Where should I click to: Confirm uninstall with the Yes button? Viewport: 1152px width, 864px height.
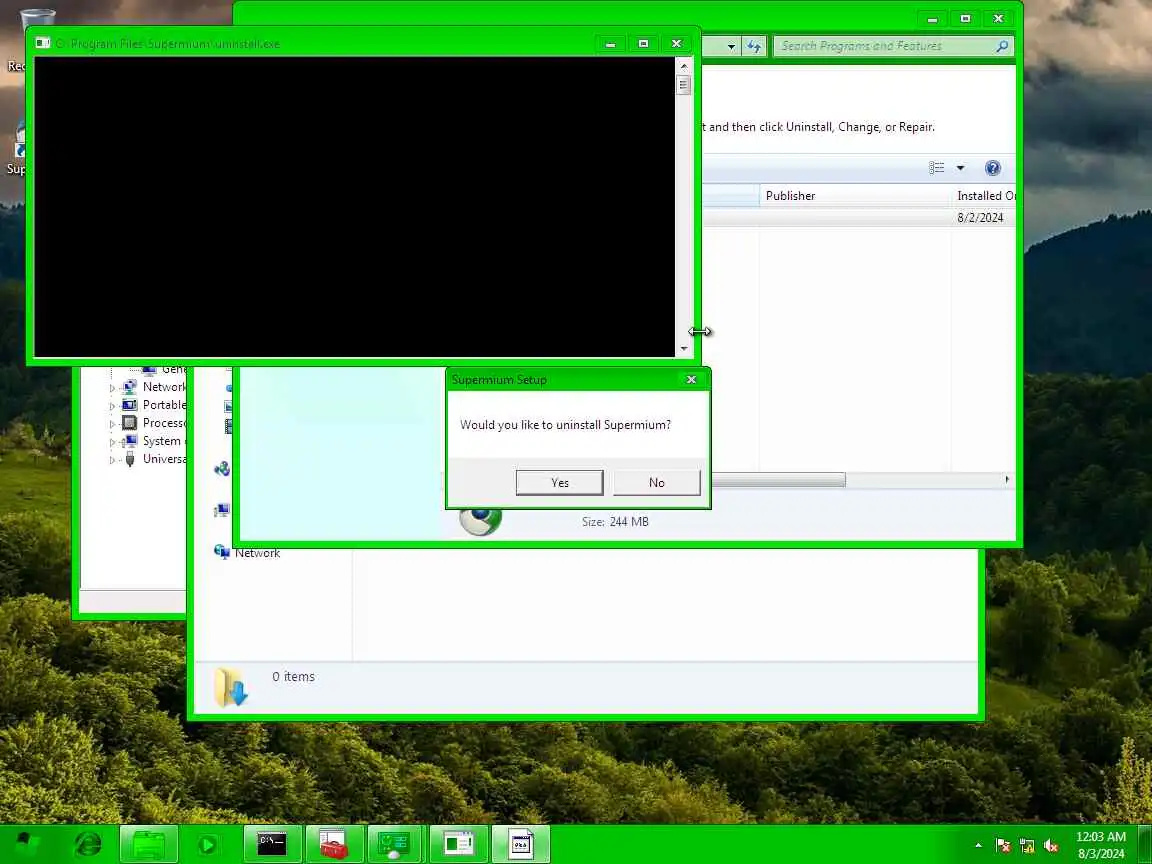[x=559, y=483]
